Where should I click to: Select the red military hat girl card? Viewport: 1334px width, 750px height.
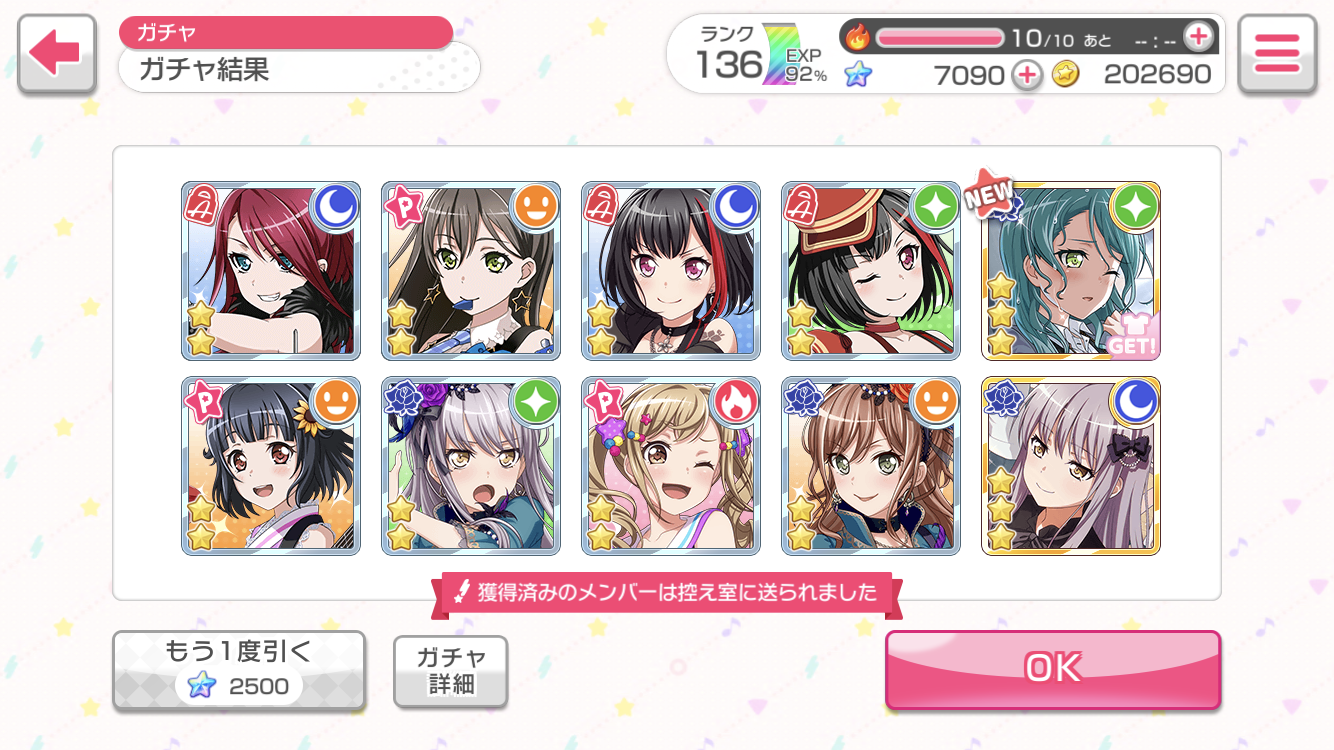click(x=871, y=271)
